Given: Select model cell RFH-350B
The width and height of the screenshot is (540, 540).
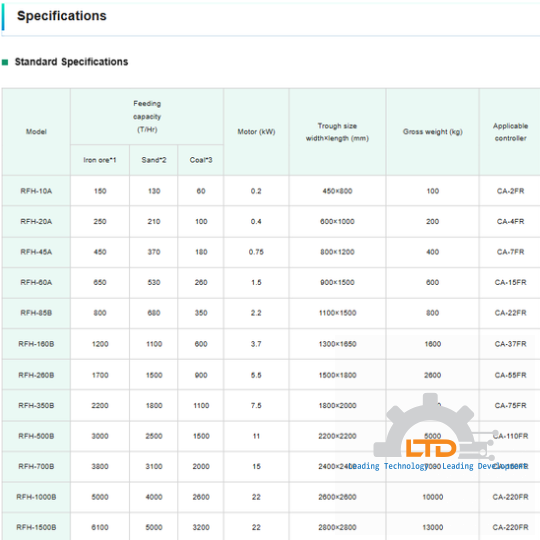Looking at the screenshot, I should tap(36, 405).
